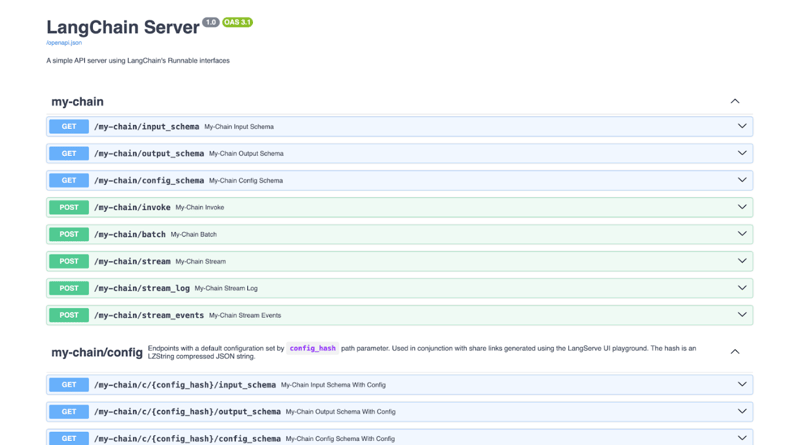Click the GET badge for /my-chain/config_schema
Screen dimensions: 800x445
[69, 181]
